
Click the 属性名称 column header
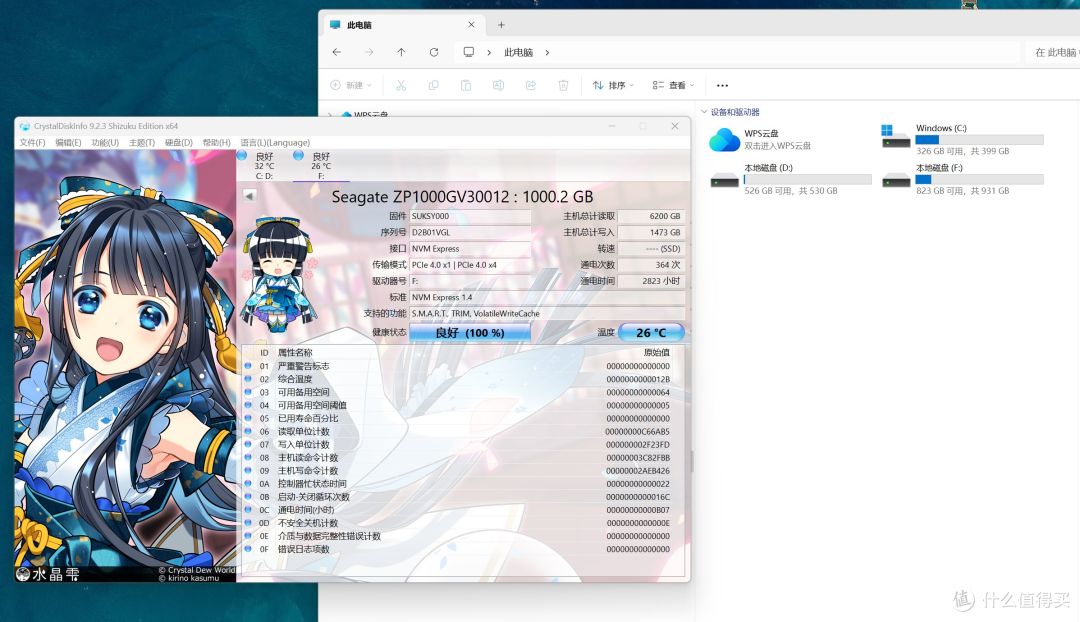(295, 353)
